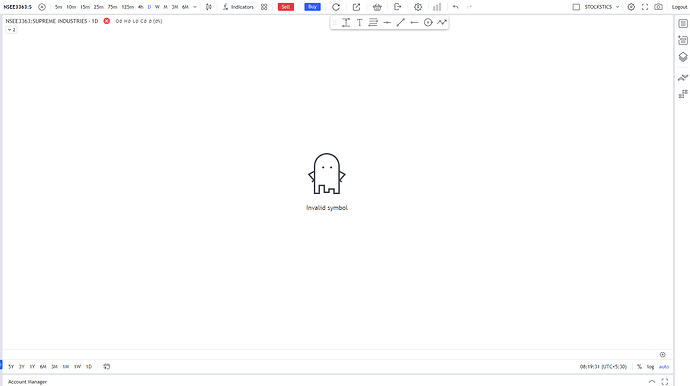The image size is (690, 386).
Task: Select the horizontal ray tool
Action: 414,22
